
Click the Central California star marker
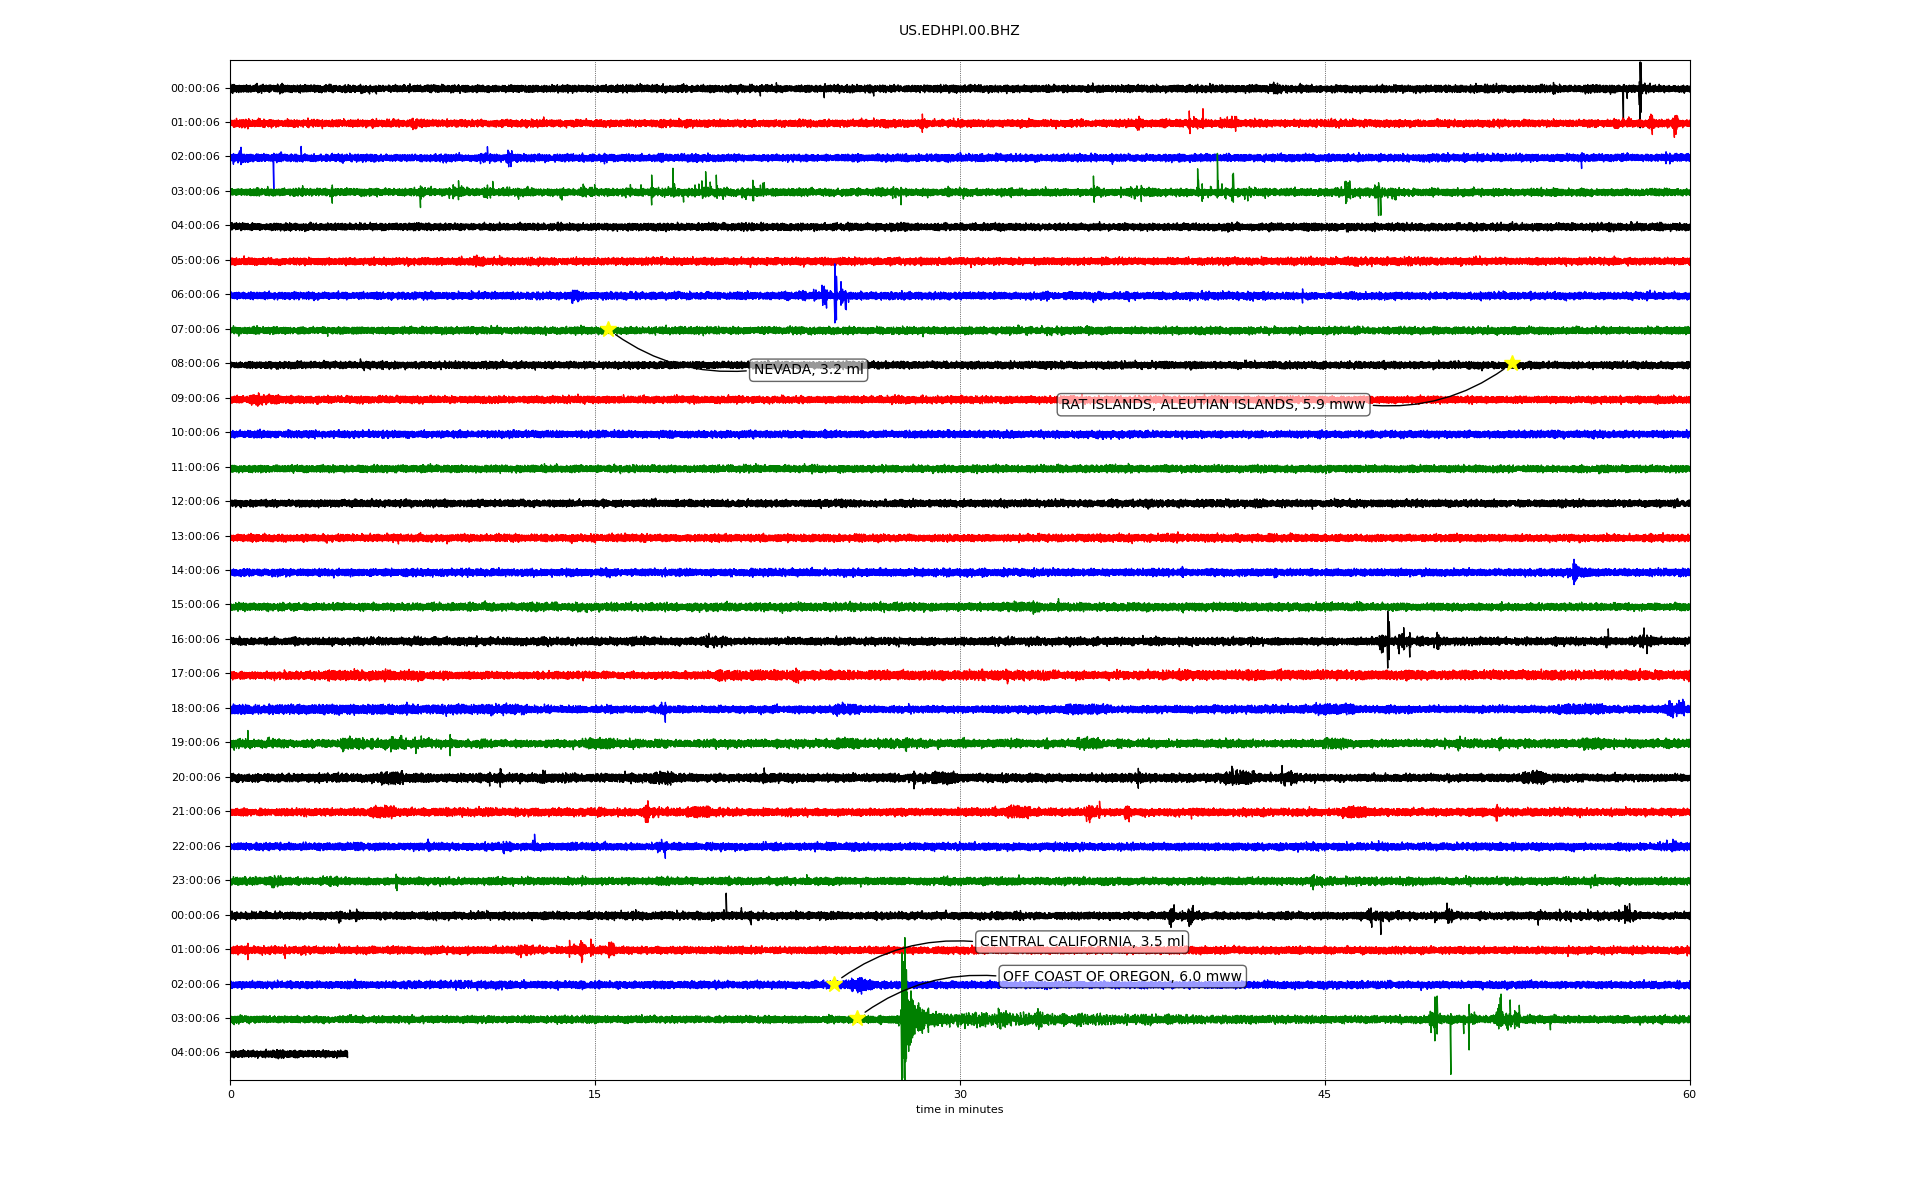[x=834, y=984]
